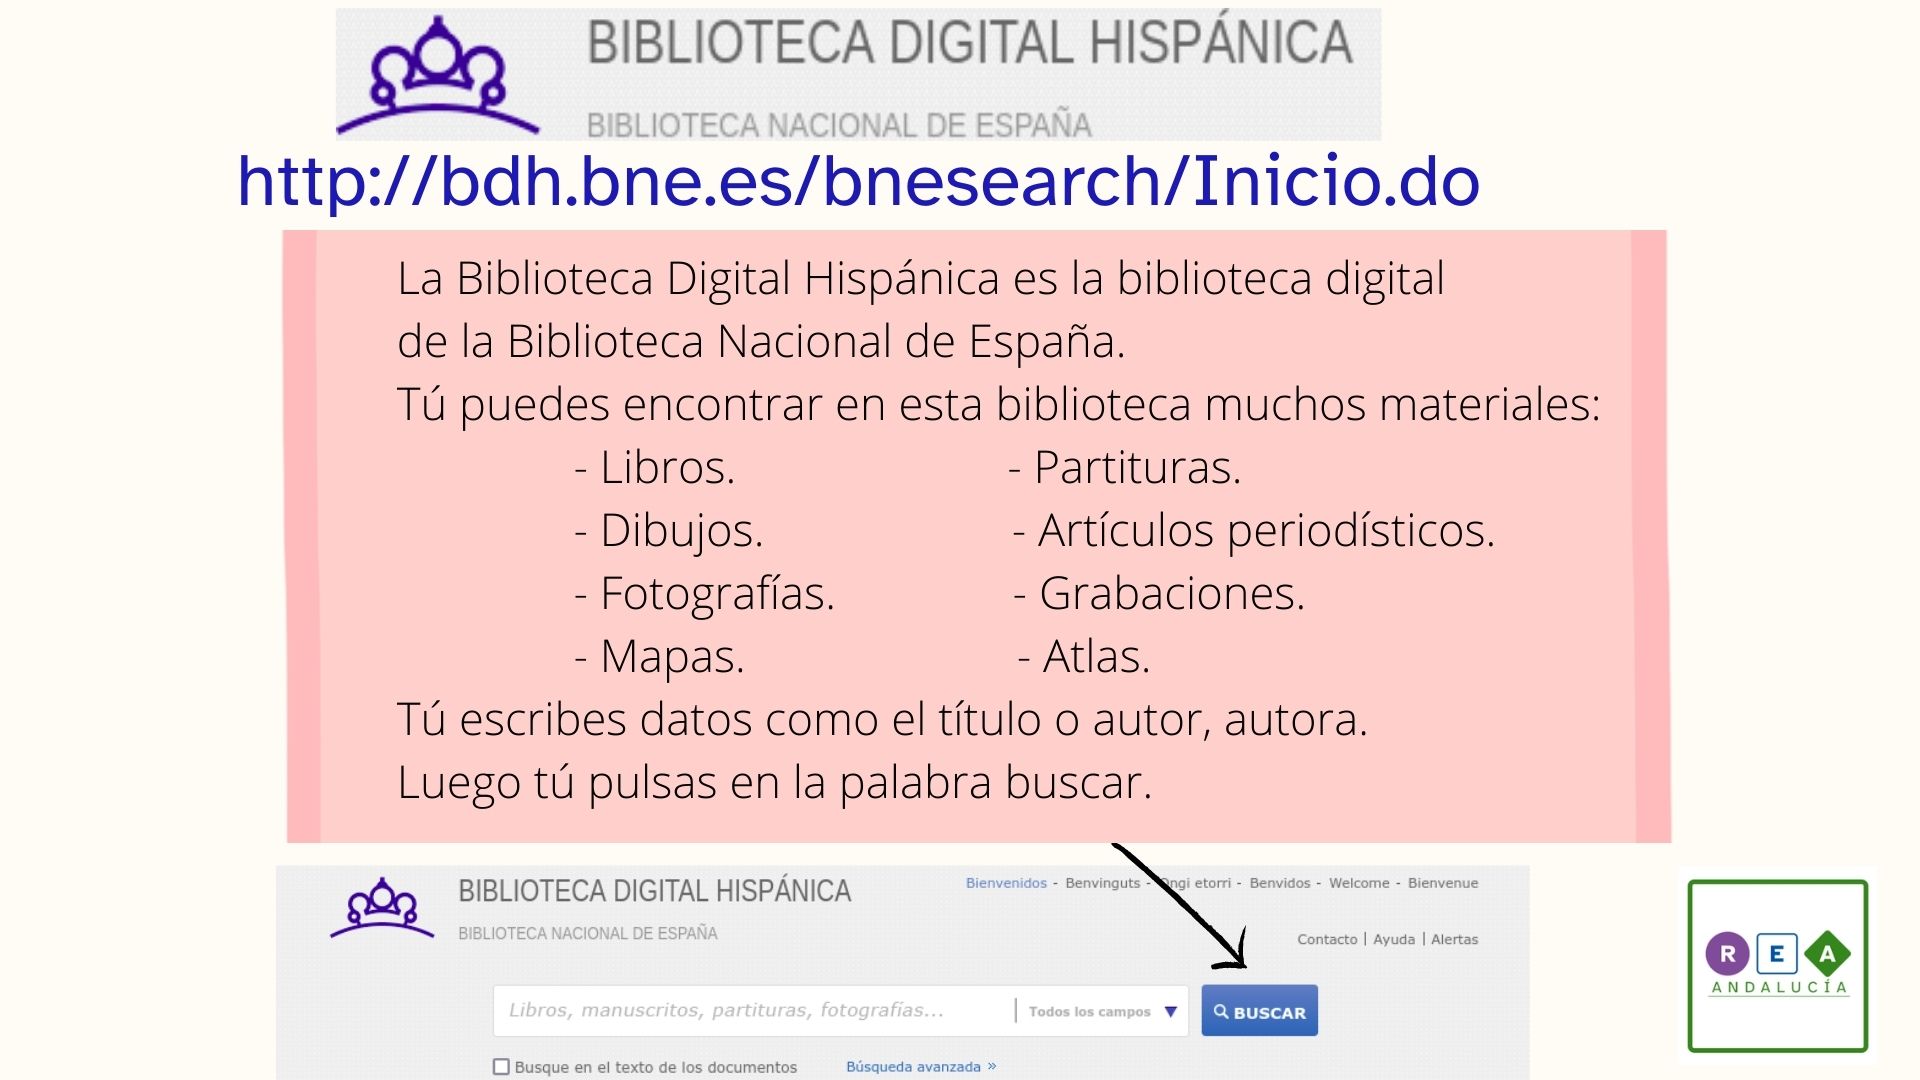Click 'Tú escribes datos como el título' line
Image resolution: width=1920 pixels, height=1080 pixels.
tap(882, 719)
